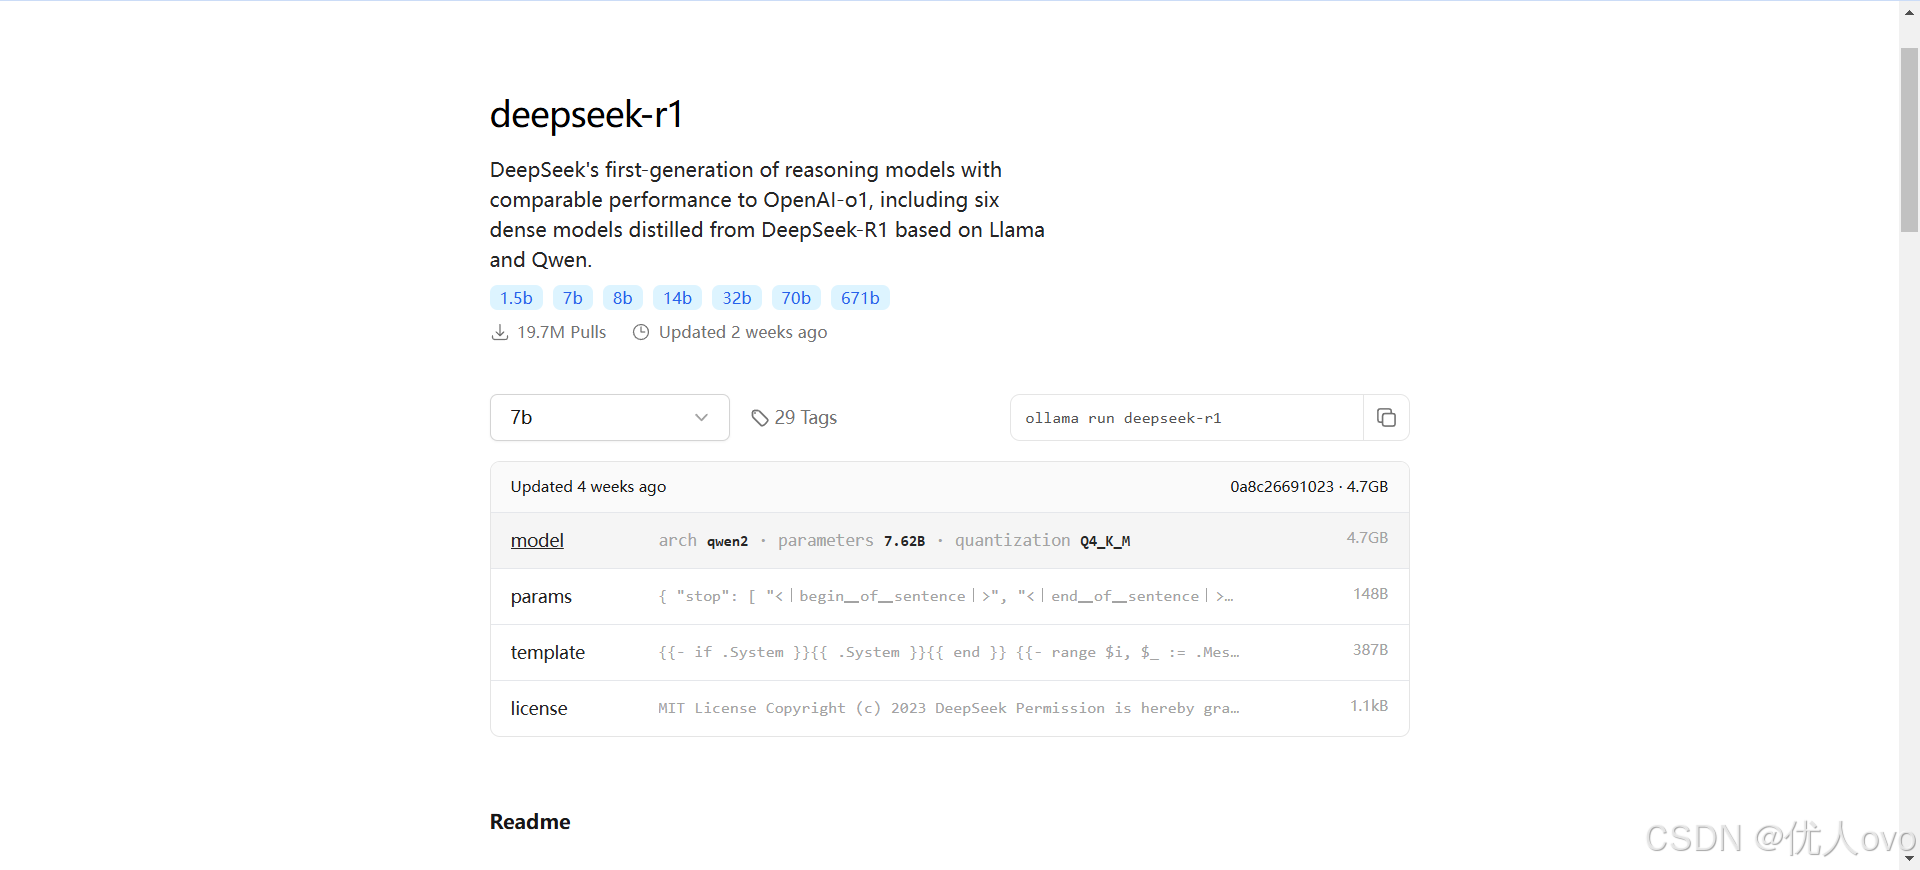Select the 32b size tag
The height and width of the screenshot is (870, 1920).
(x=737, y=298)
